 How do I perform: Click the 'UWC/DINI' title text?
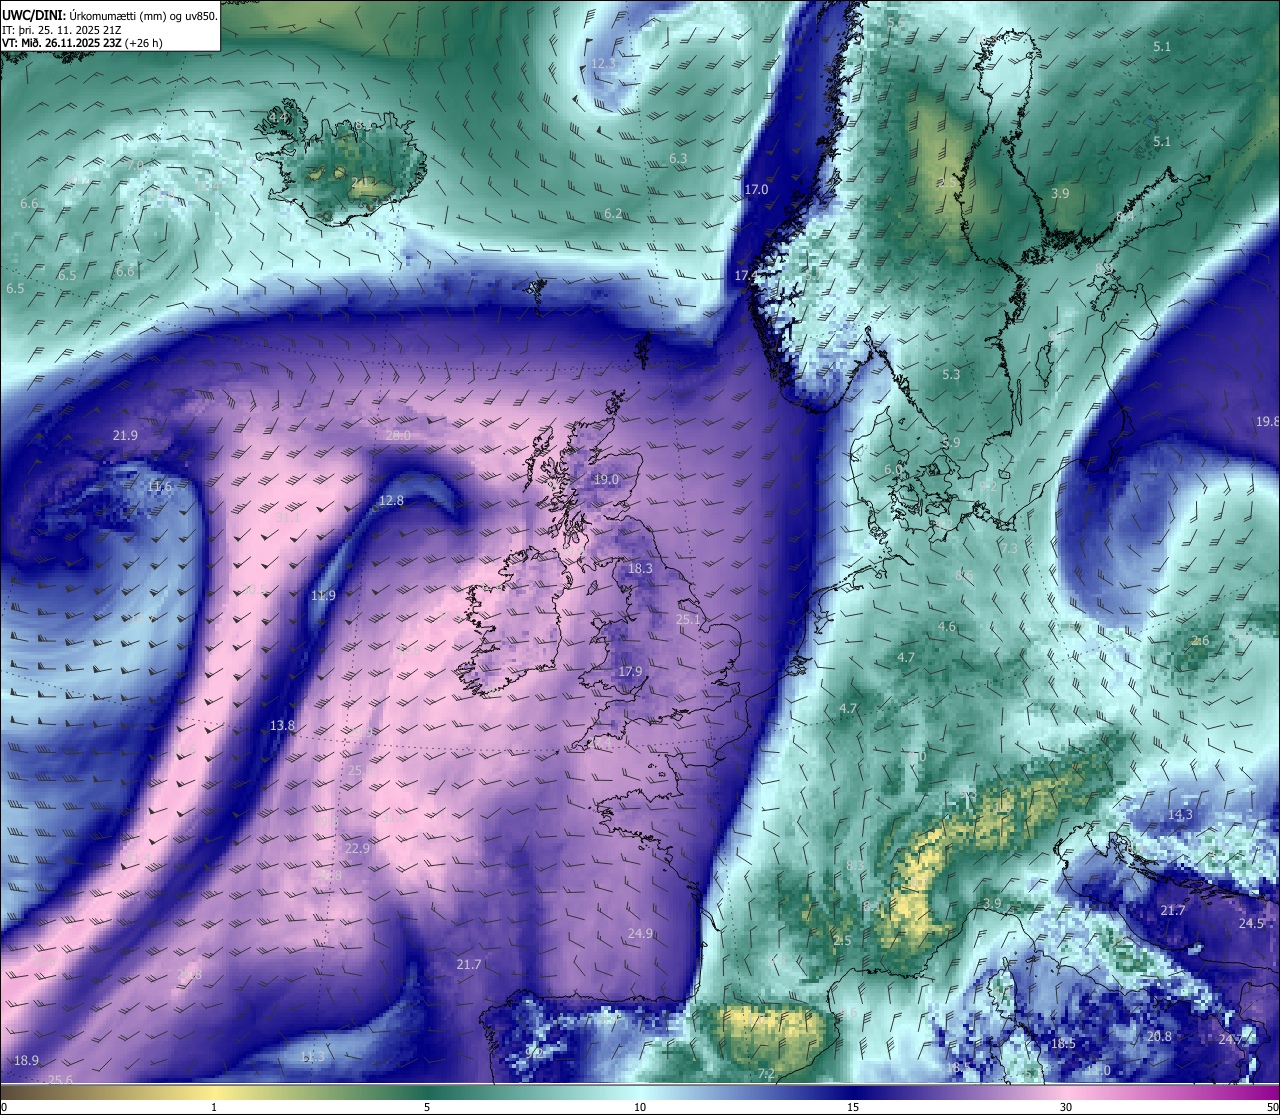pyautogui.click(x=33, y=15)
